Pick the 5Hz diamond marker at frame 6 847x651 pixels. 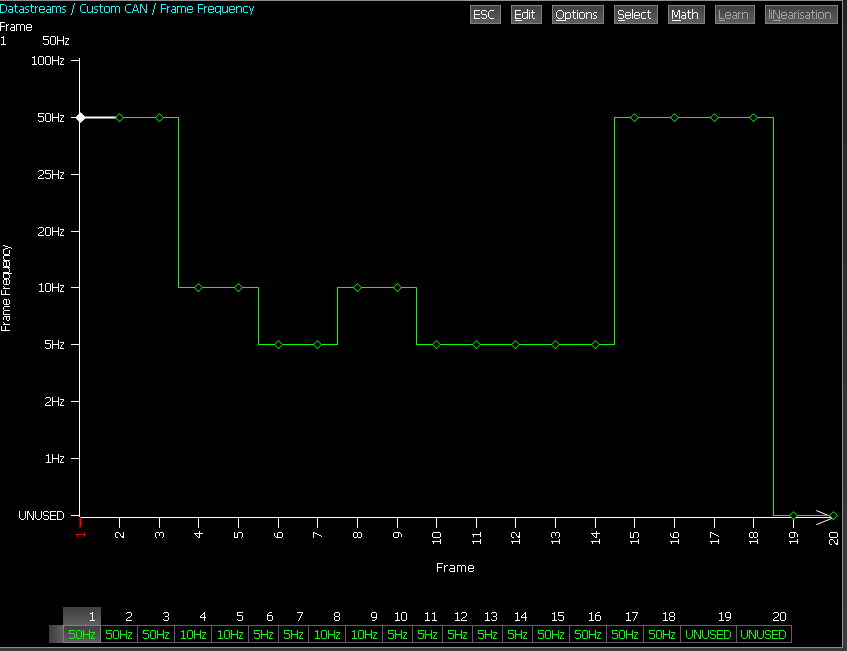278,344
